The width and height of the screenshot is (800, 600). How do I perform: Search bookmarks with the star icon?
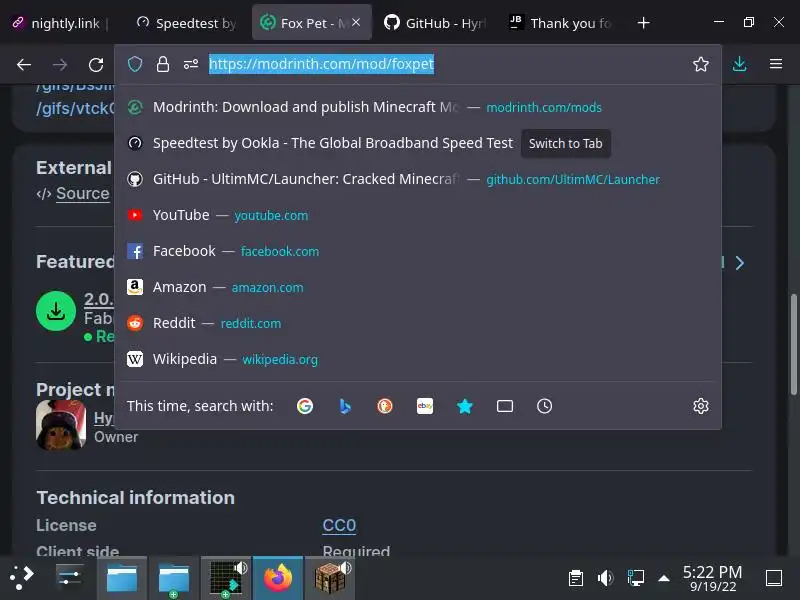(465, 406)
